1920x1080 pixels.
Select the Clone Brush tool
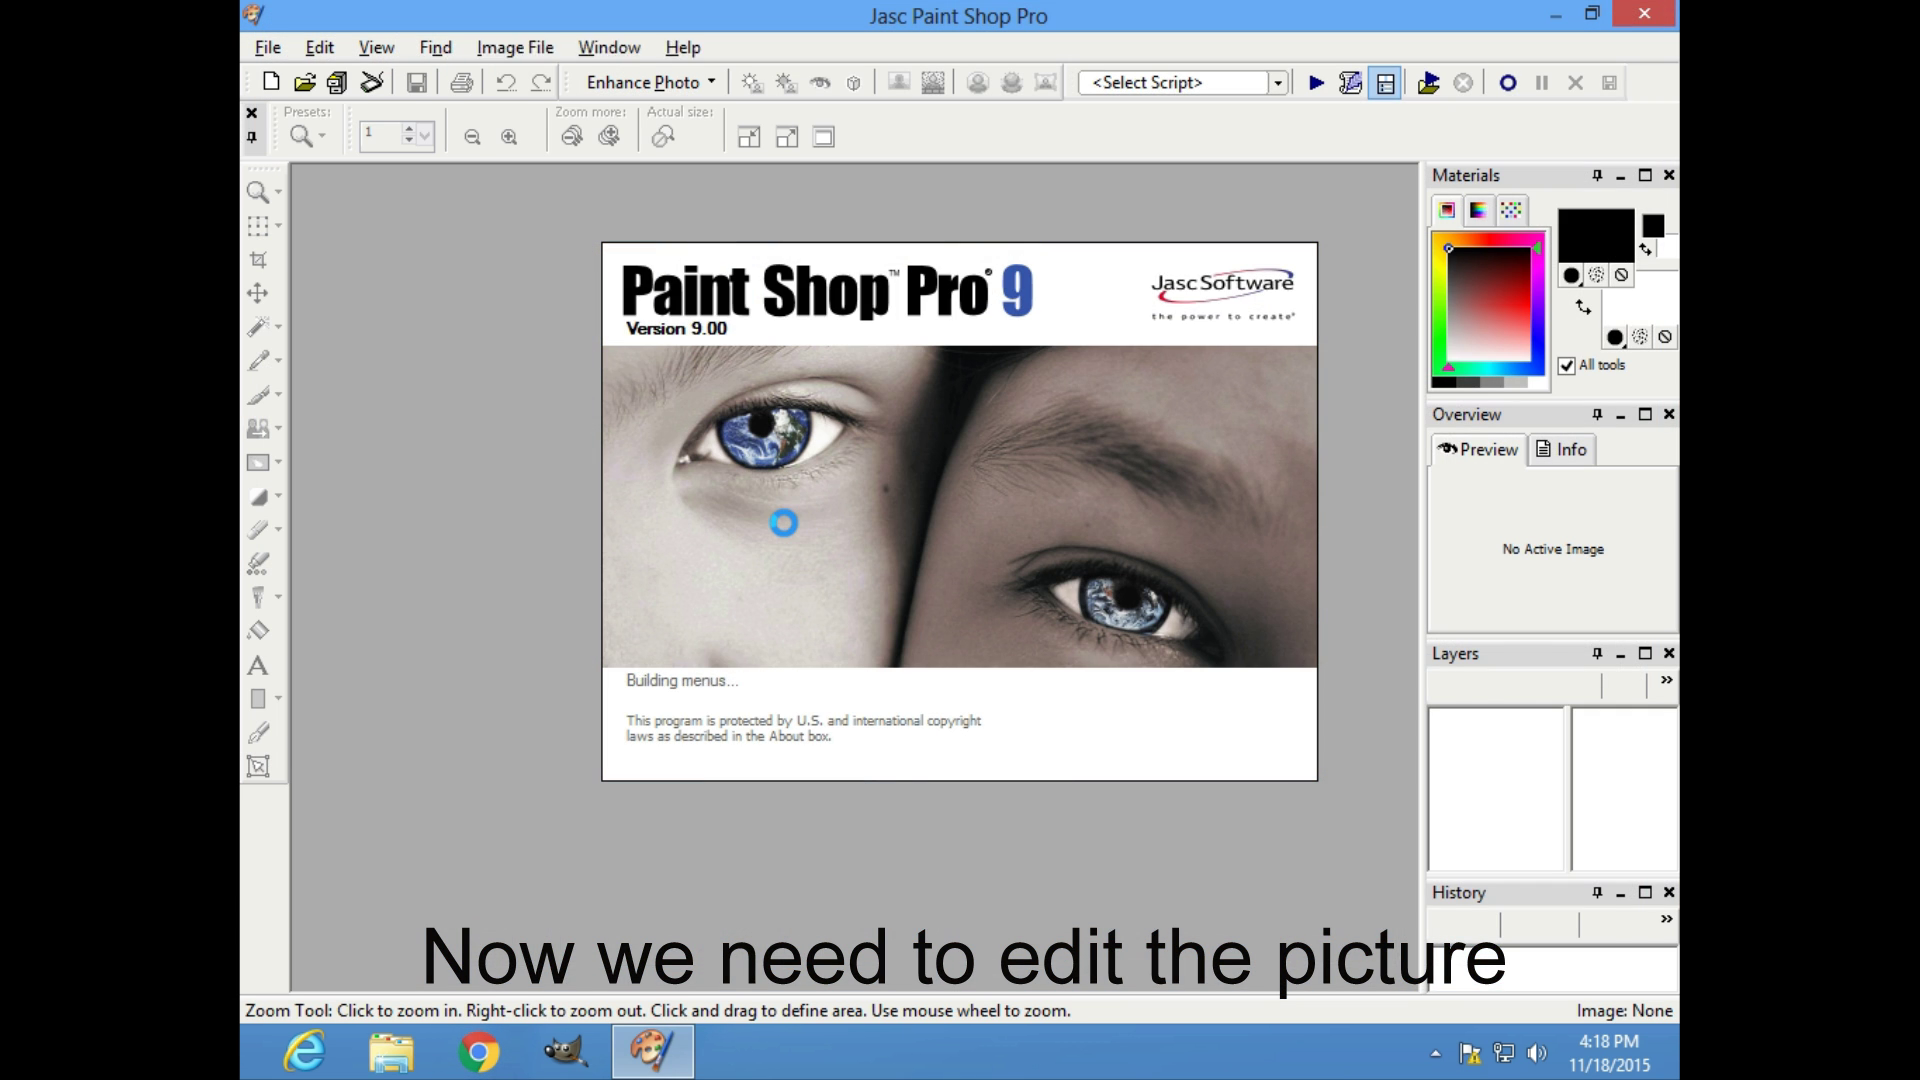pos(258,428)
